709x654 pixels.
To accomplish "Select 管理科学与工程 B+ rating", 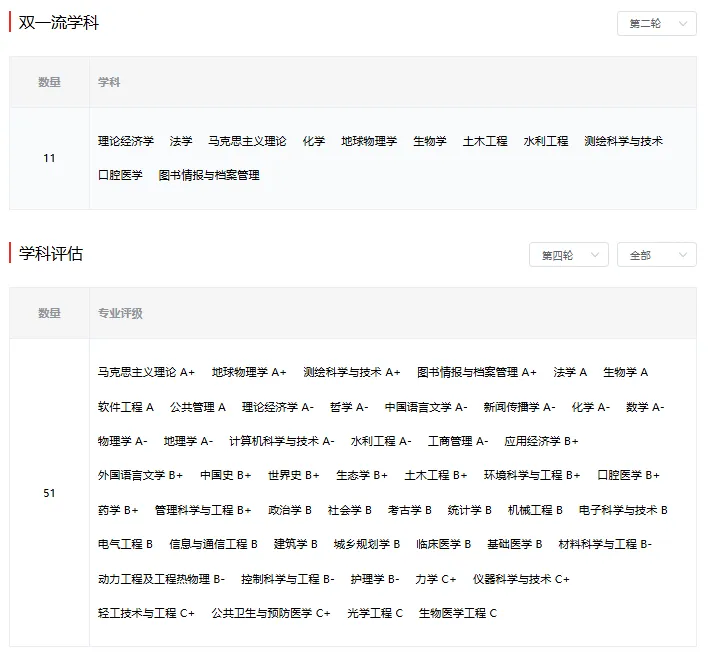I will tap(203, 510).
